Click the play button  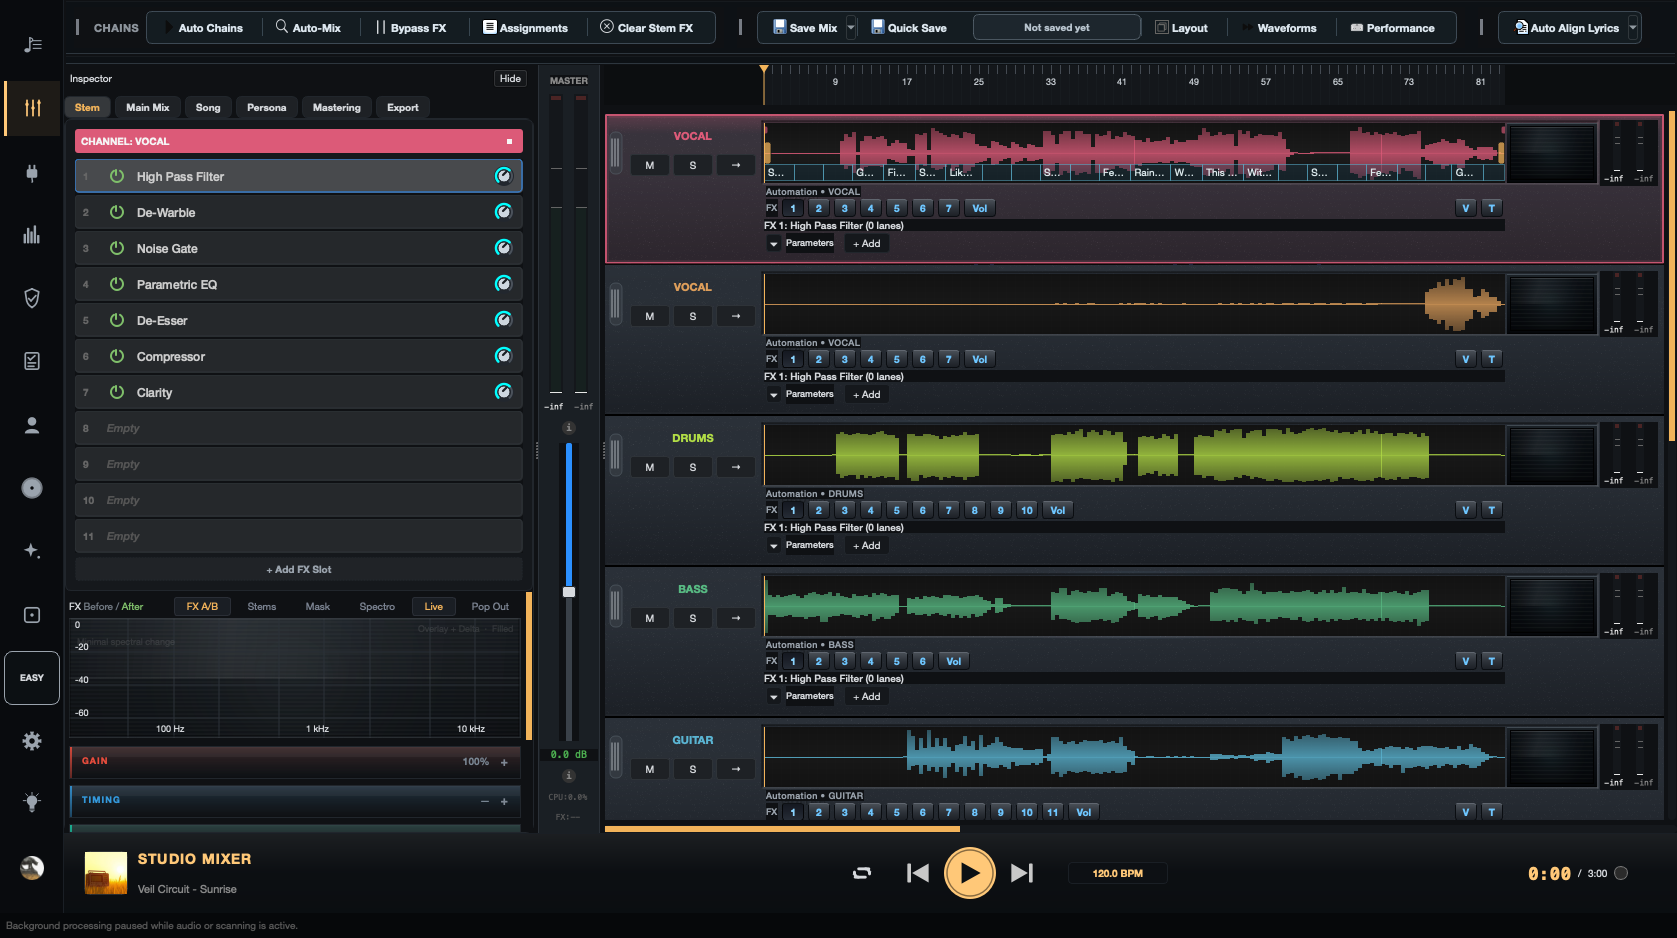(969, 873)
